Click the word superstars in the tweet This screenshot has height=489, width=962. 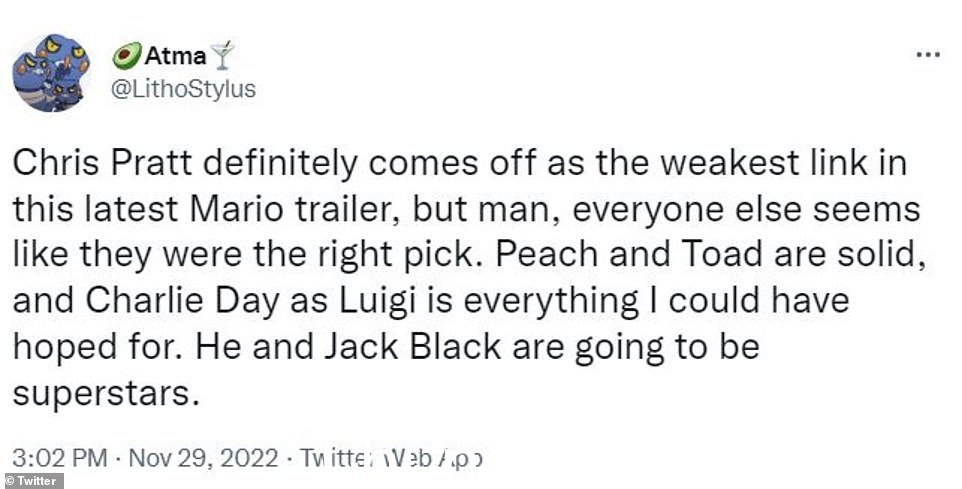click(106, 395)
